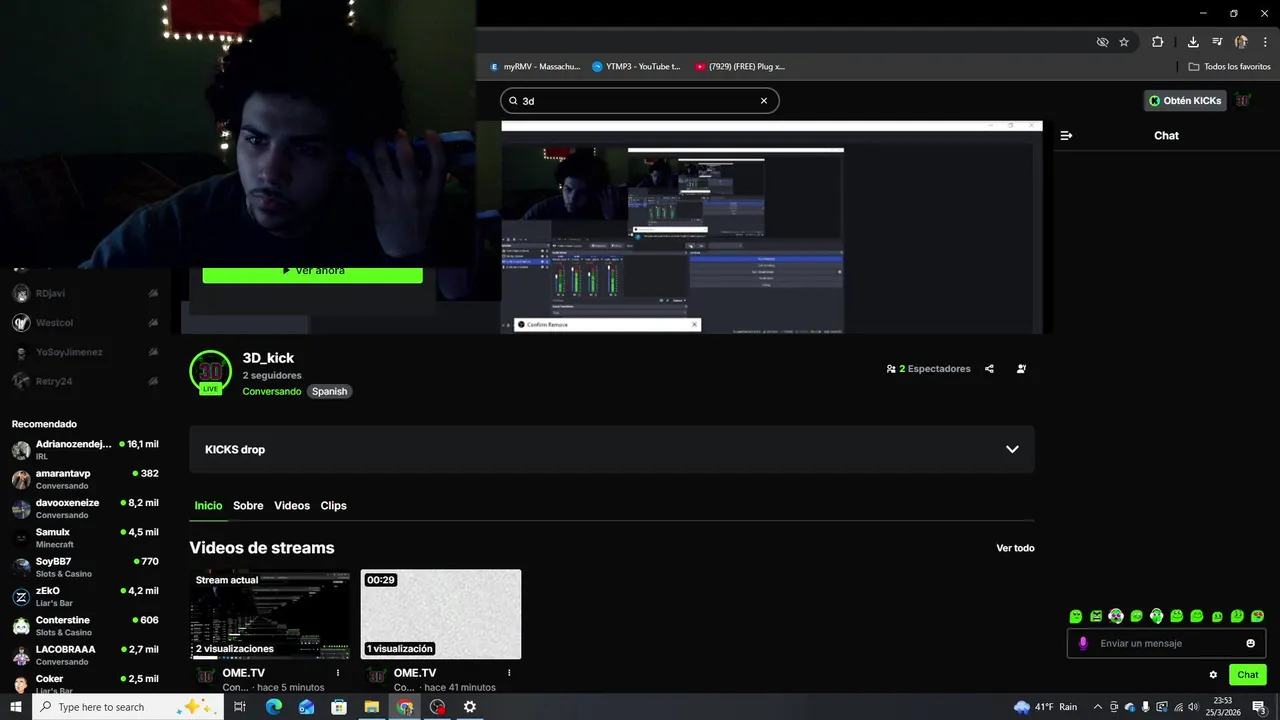Open the RDjavi channel in sidebar
Viewport: 1280px width, 720px height.
(x=85, y=294)
